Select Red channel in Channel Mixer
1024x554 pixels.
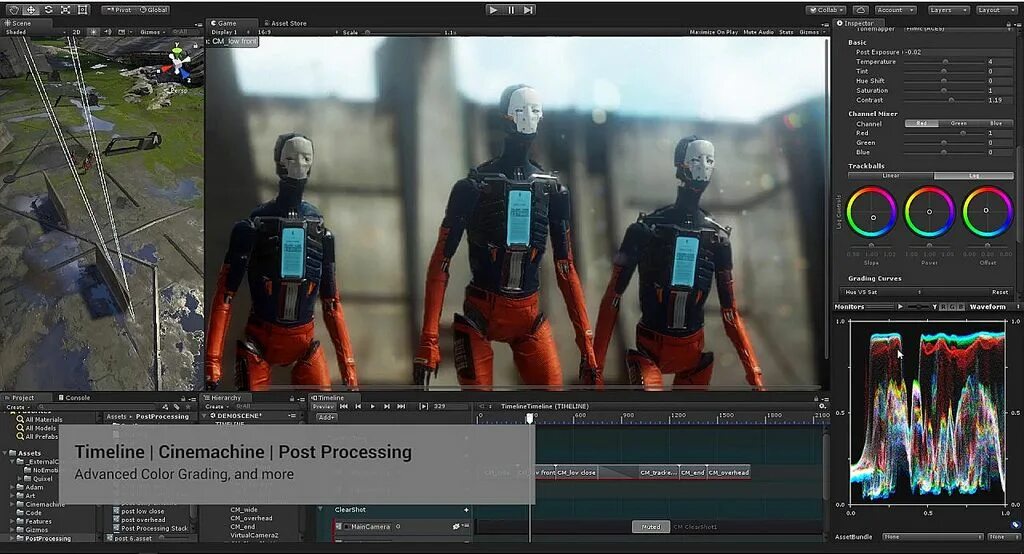[x=921, y=123]
